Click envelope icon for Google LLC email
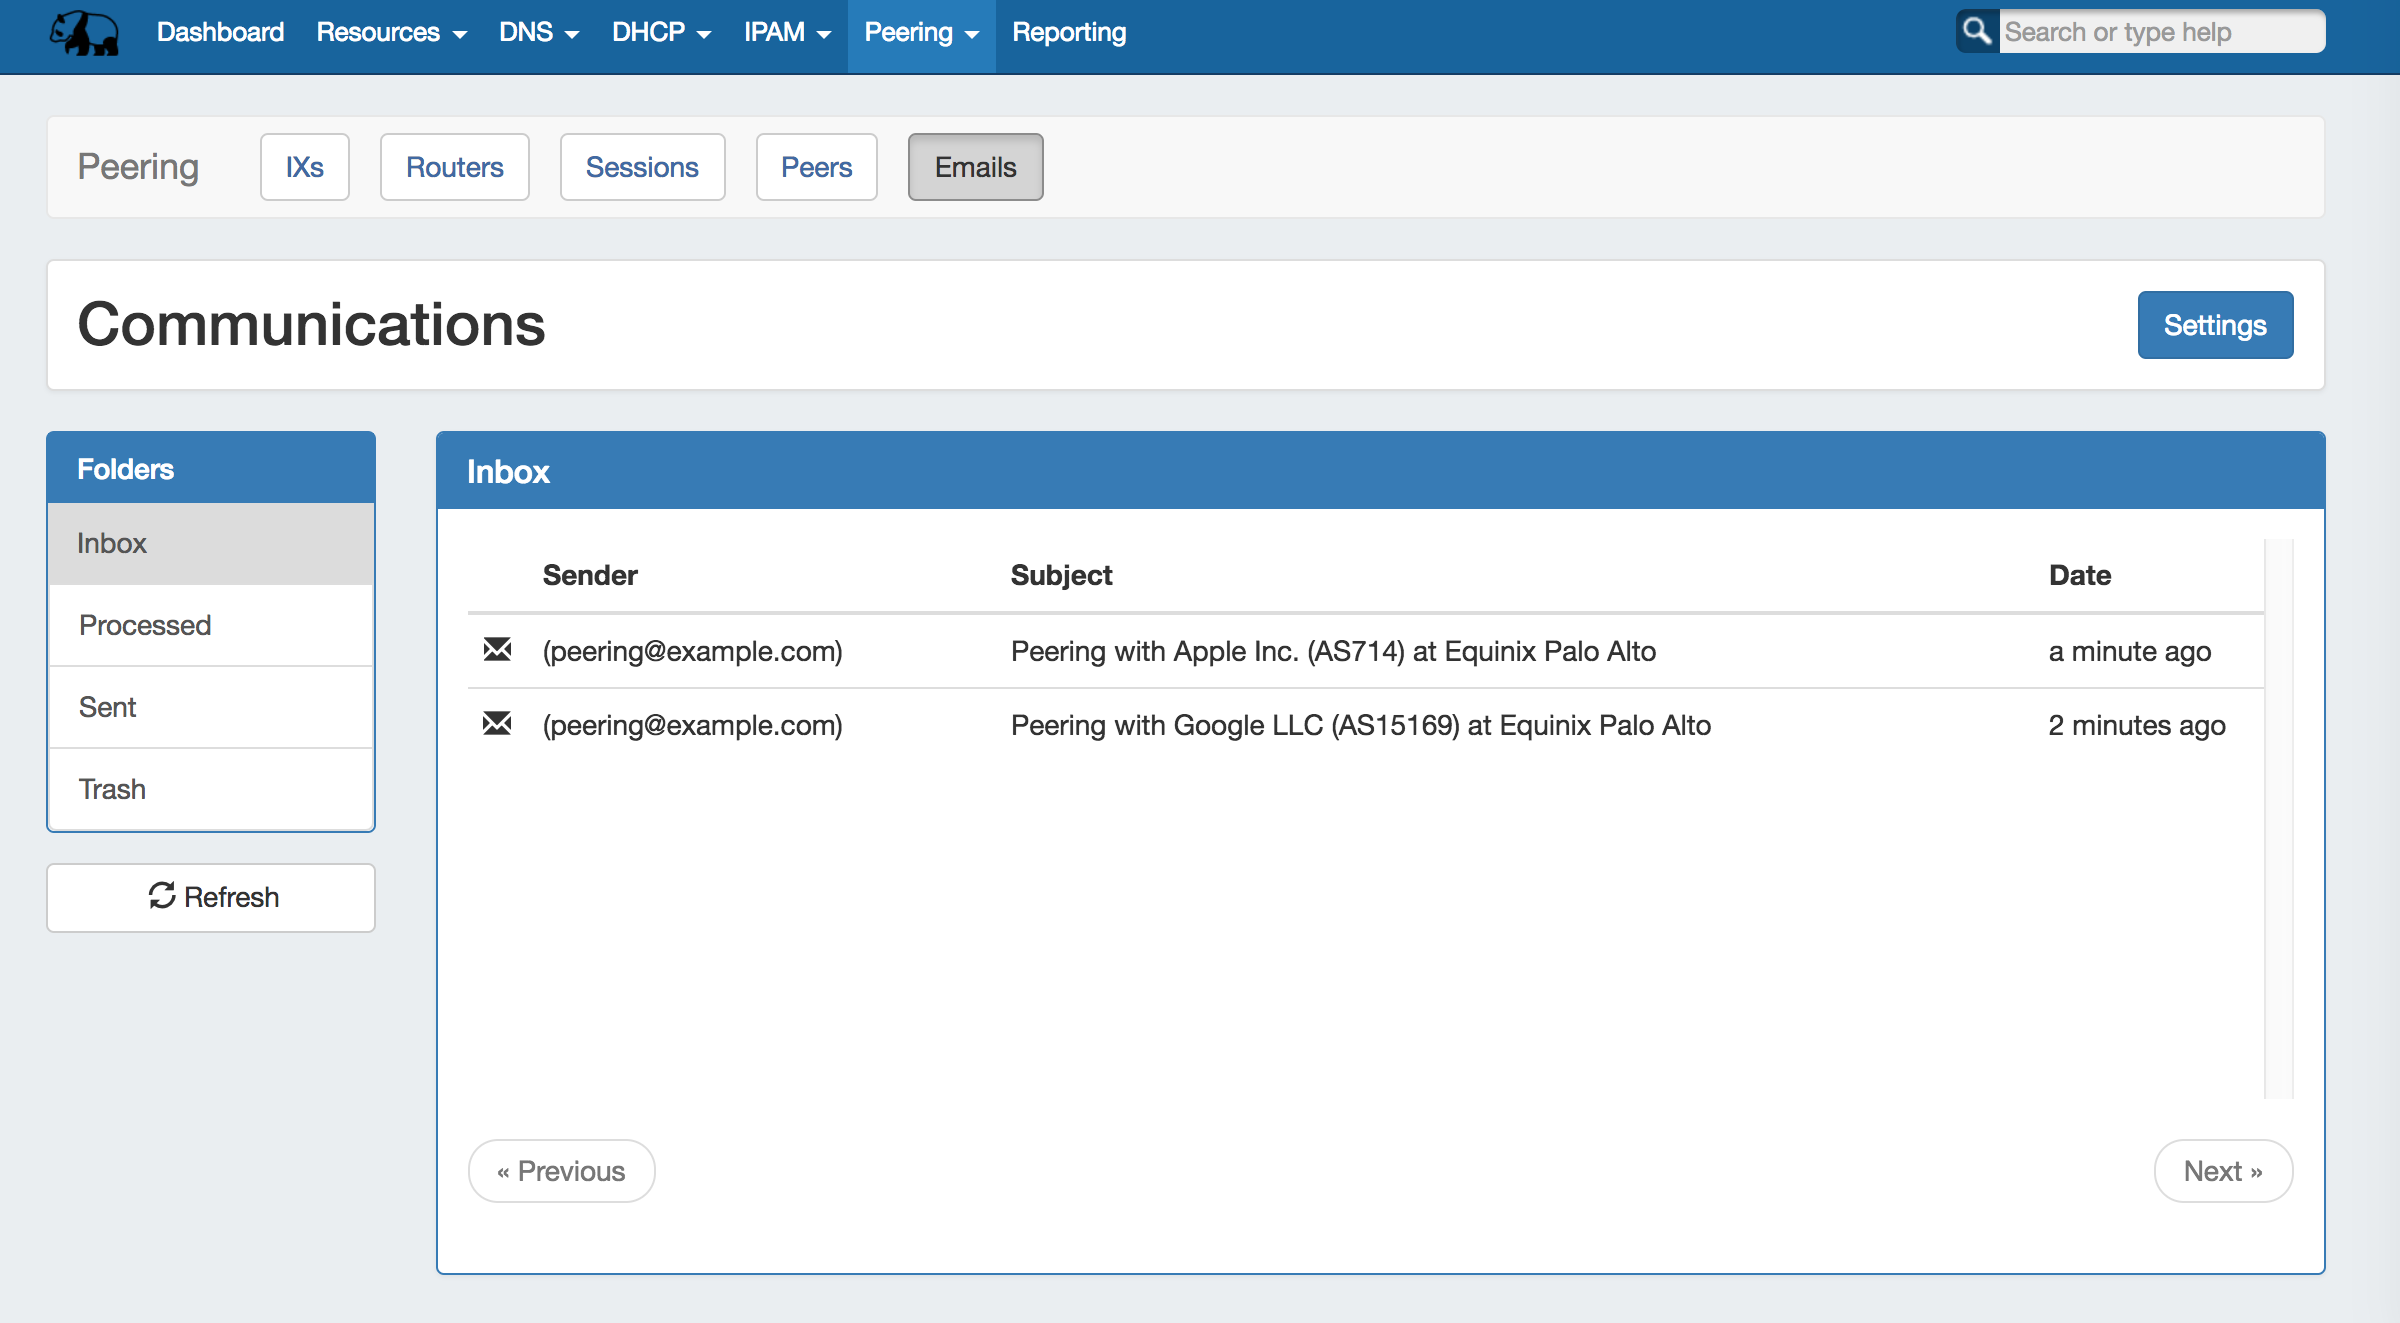 [x=497, y=724]
